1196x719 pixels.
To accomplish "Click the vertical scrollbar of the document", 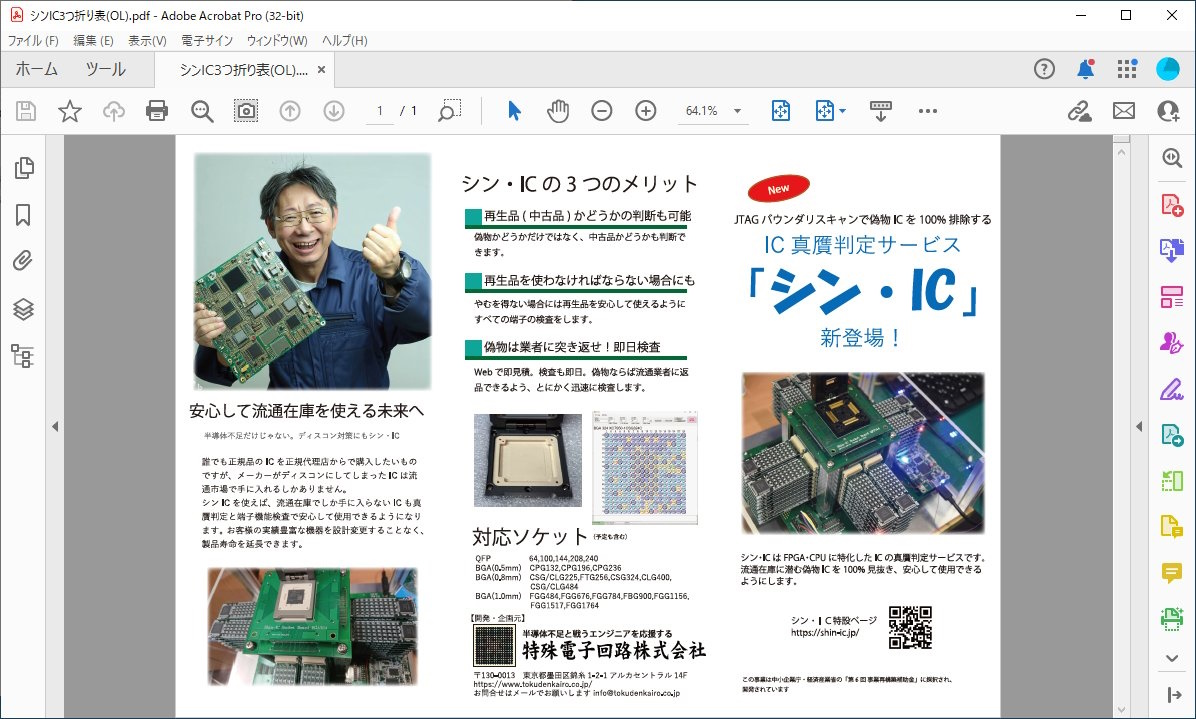I will point(1121,427).
